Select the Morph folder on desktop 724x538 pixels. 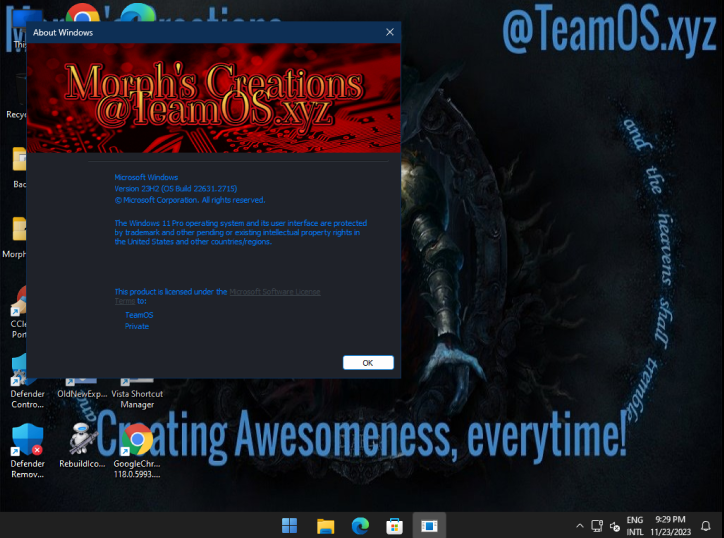click(x=15, y=237)
